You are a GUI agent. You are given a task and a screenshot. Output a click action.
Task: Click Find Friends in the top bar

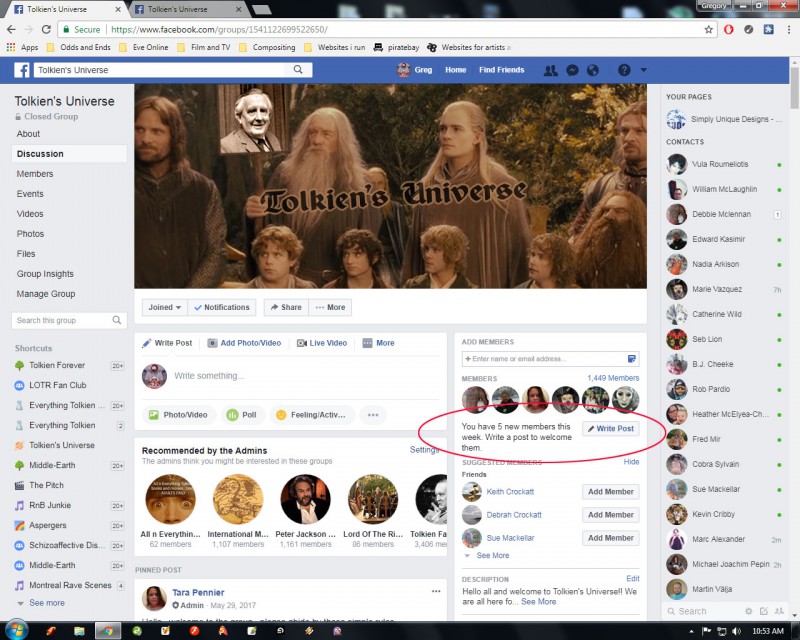[502, 70]
